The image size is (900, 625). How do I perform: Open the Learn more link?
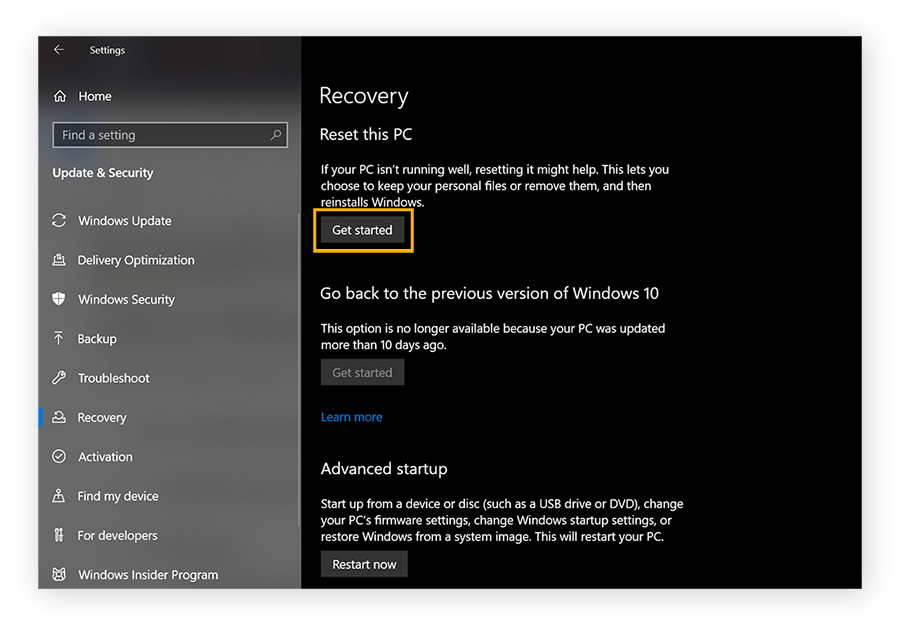tap(351, 417)
